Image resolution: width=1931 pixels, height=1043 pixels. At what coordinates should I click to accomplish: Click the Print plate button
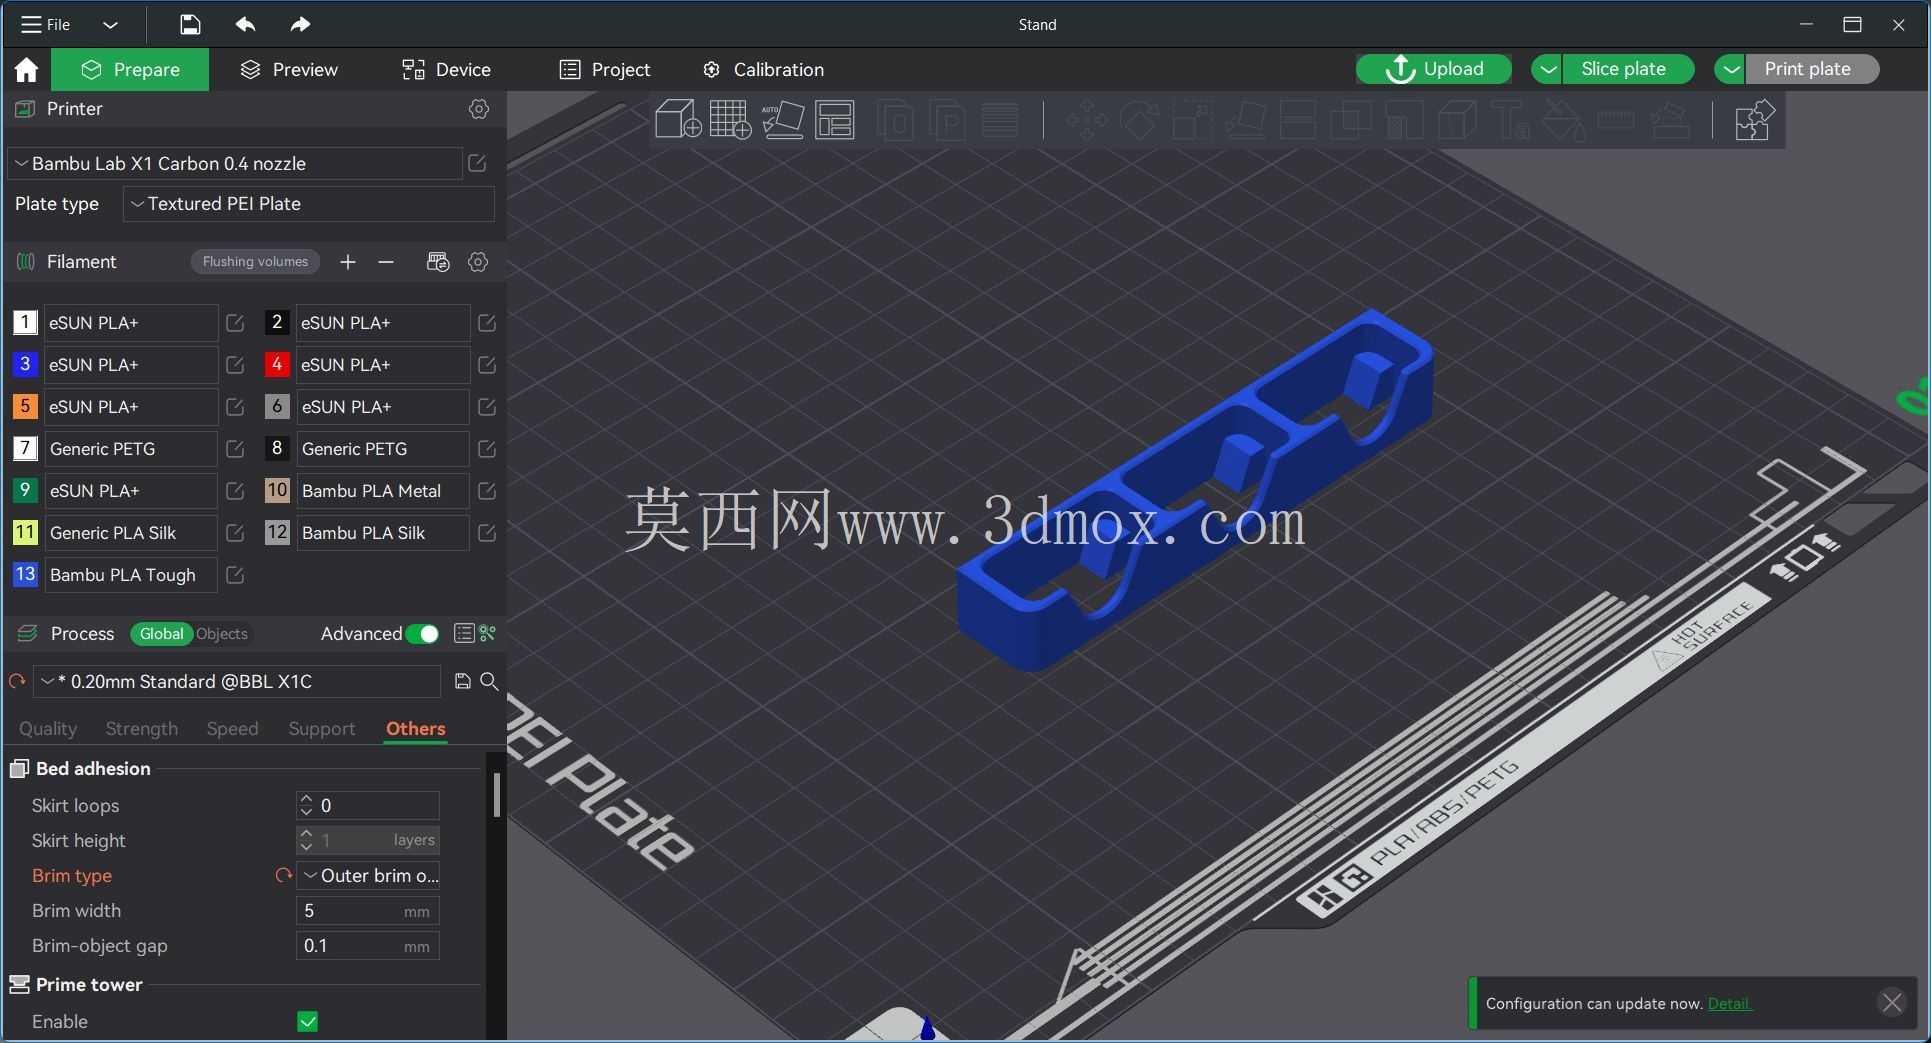coord(1811,69)
